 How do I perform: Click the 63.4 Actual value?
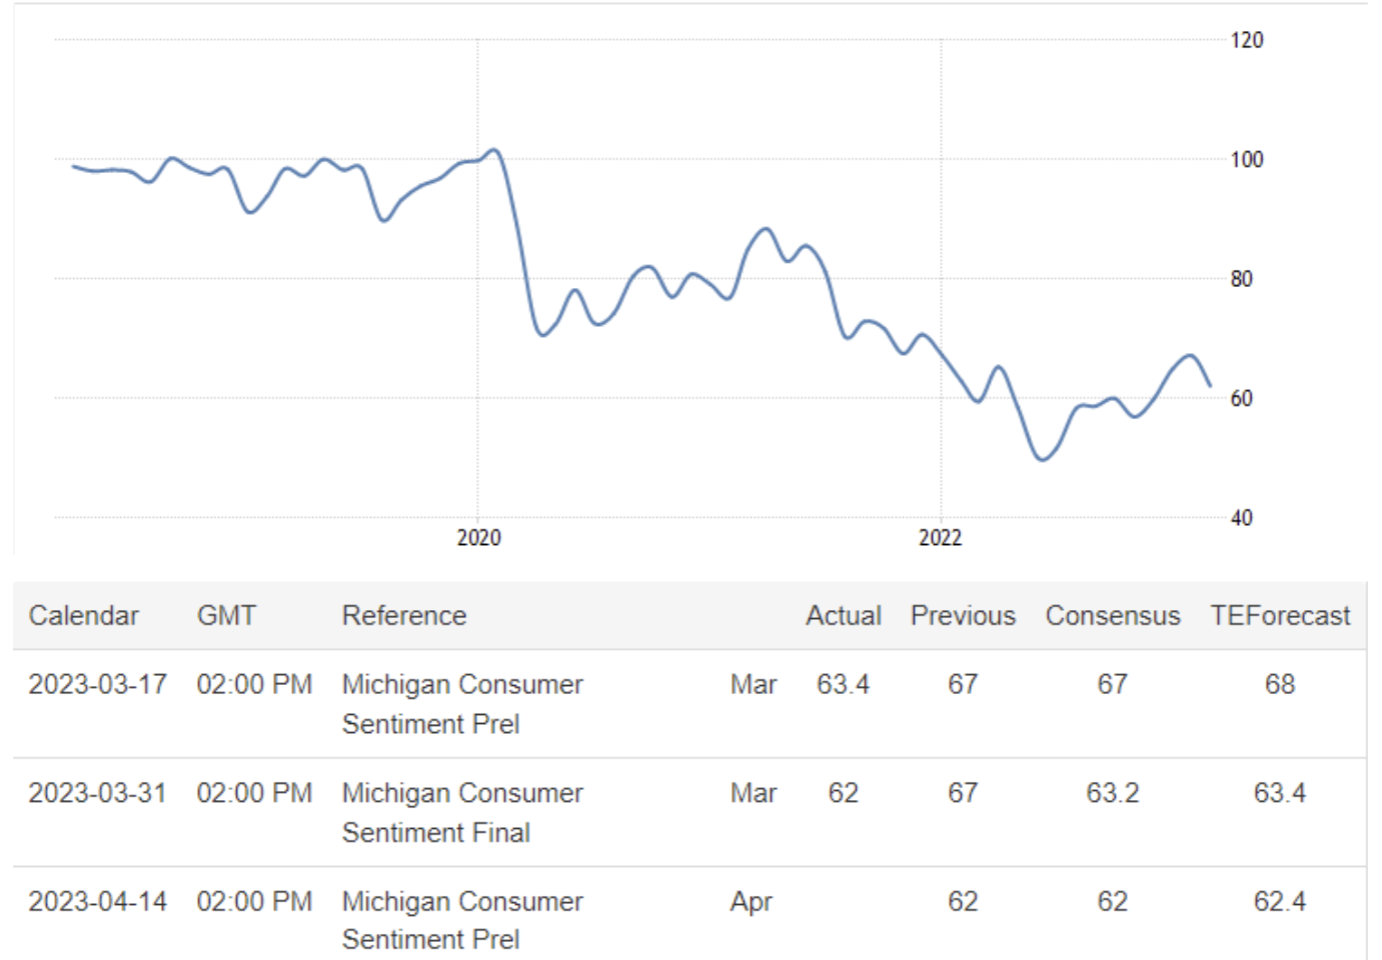[843, 684]
